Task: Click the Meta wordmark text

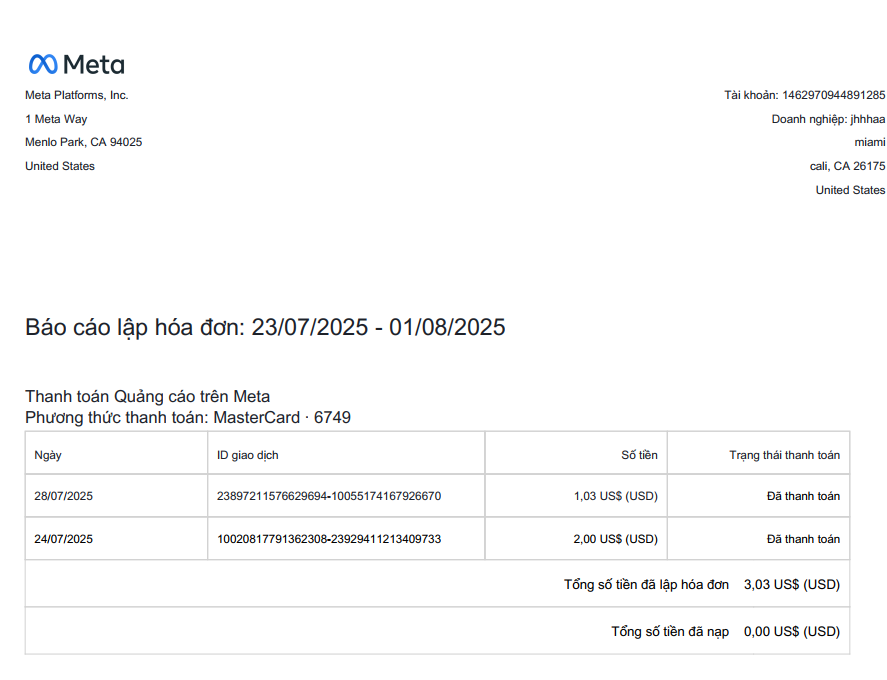Action: 94,65
